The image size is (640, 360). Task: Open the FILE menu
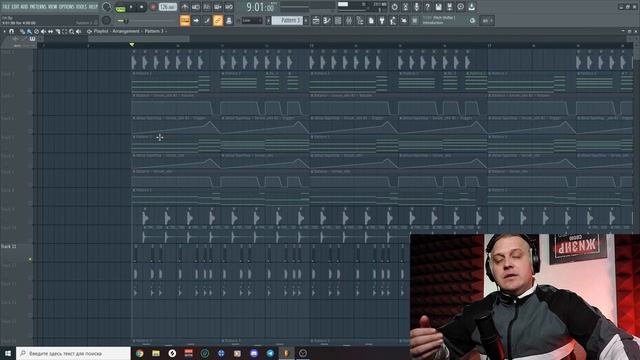[6, 7]
